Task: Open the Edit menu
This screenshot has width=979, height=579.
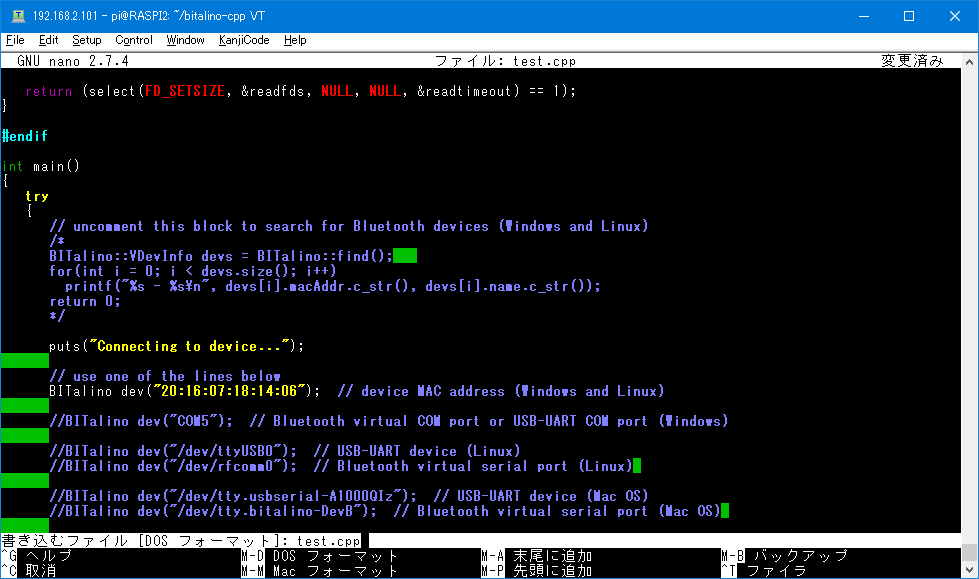Action: coord(48,40)
